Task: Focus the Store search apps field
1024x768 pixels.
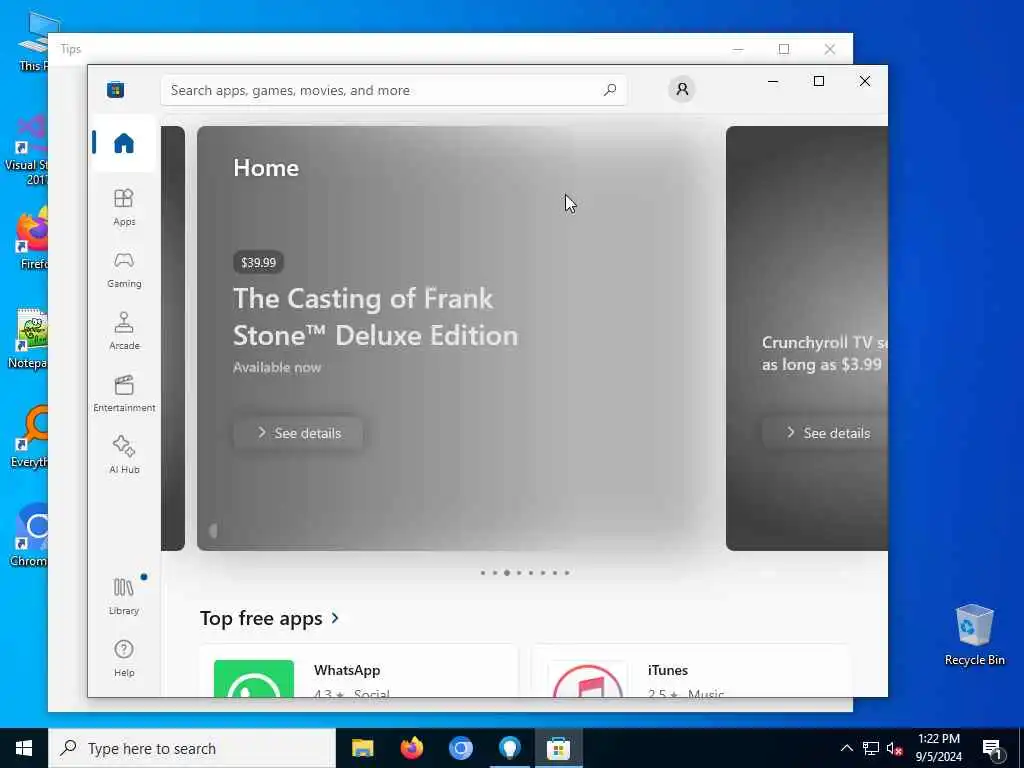Action: point(394,90)
